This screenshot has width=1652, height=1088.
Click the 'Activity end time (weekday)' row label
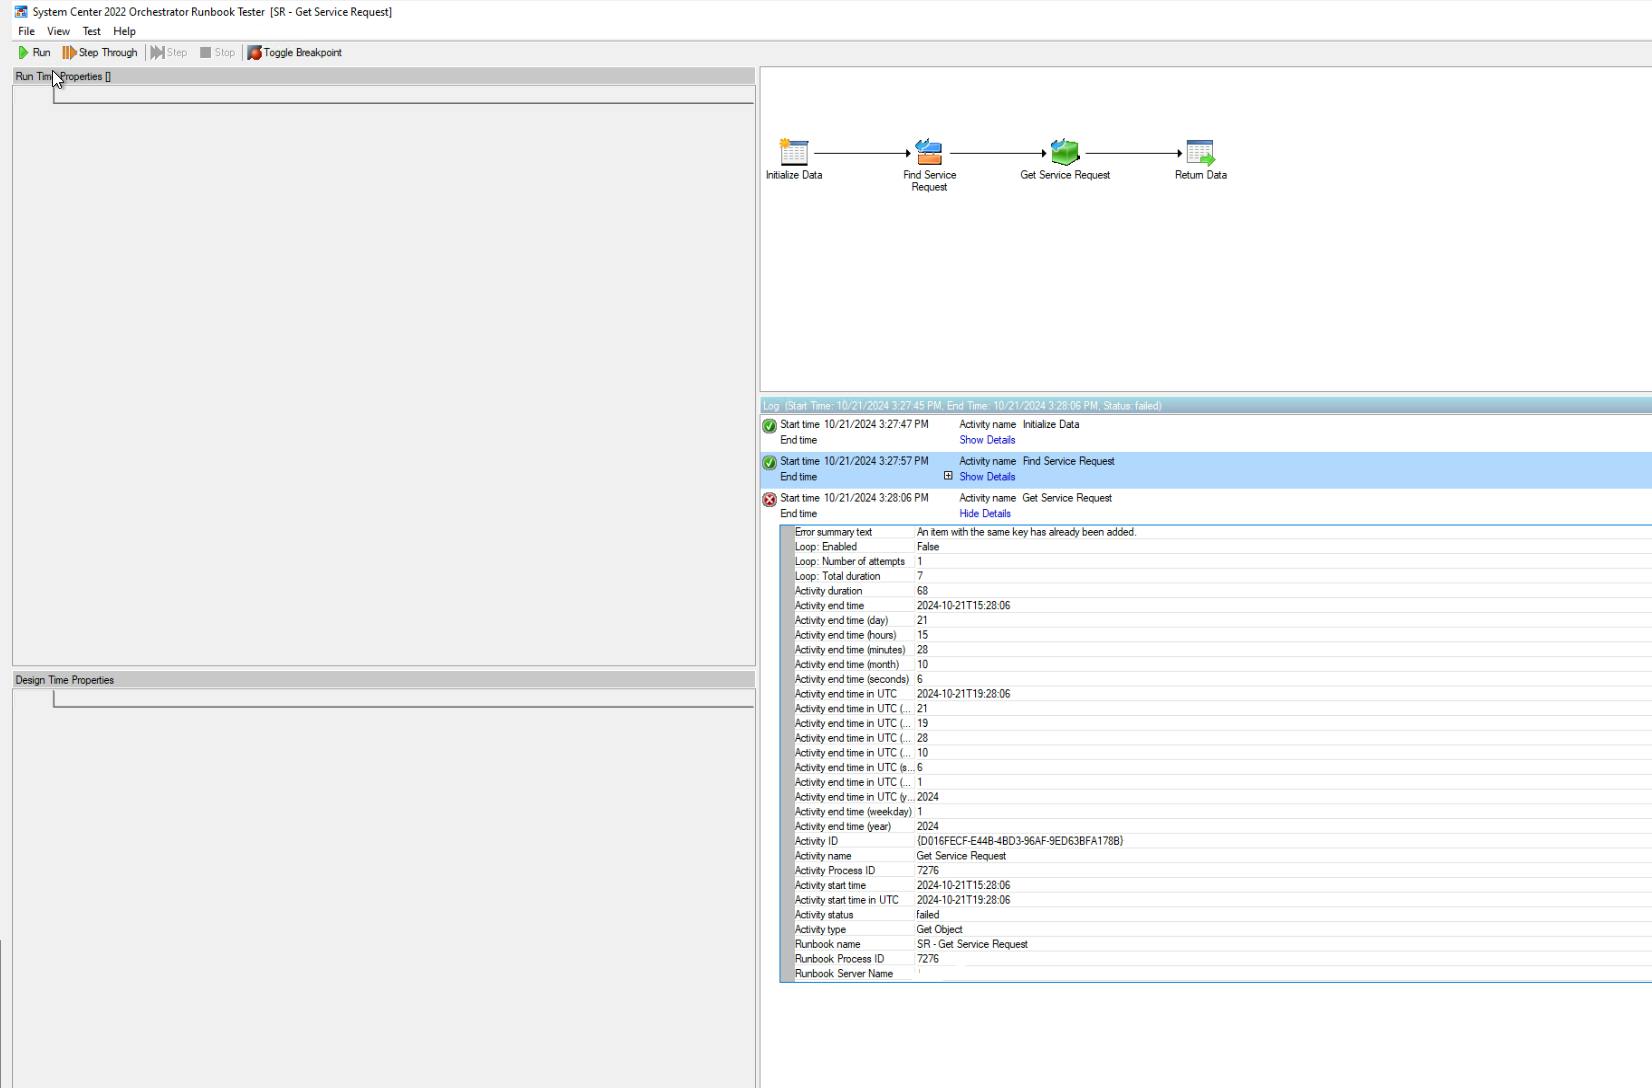(x=853, y=812)
